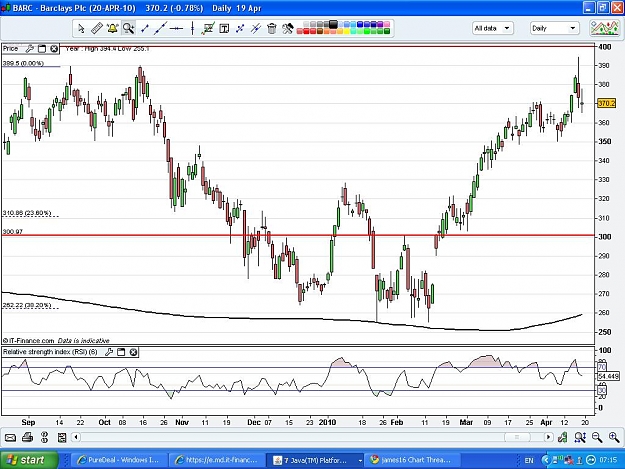Click the link chain icon at bottom left

click(x=44, y=438)
